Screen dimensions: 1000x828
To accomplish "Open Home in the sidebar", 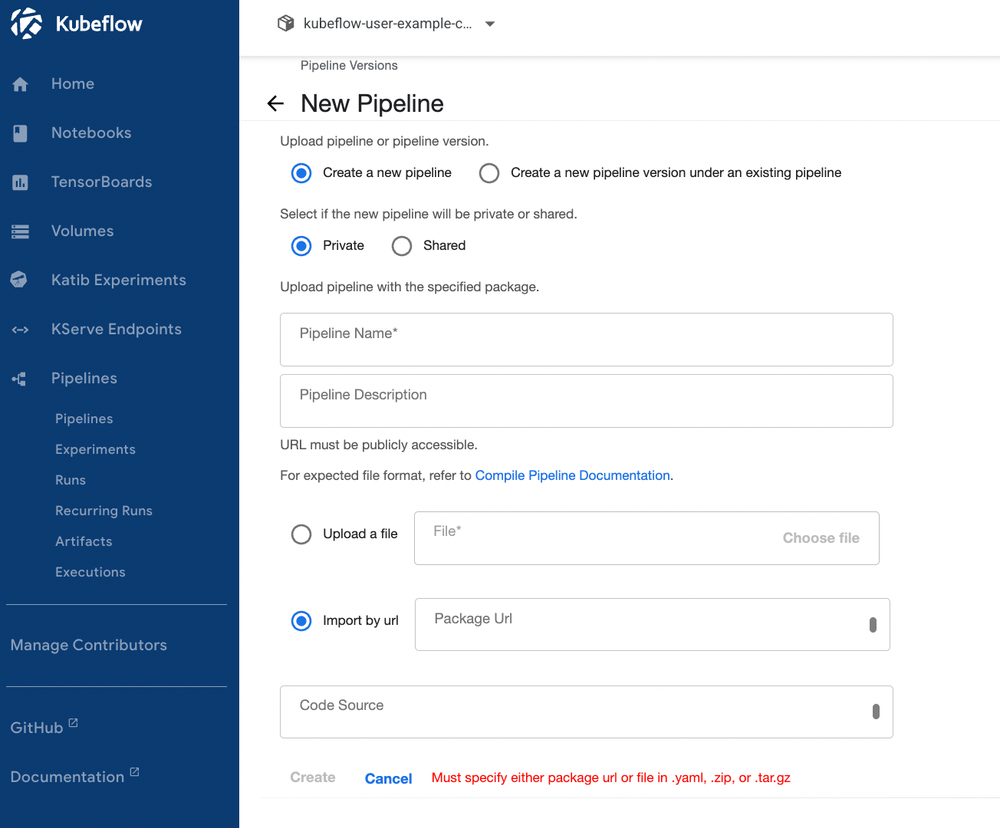I will tap(73, 84).
